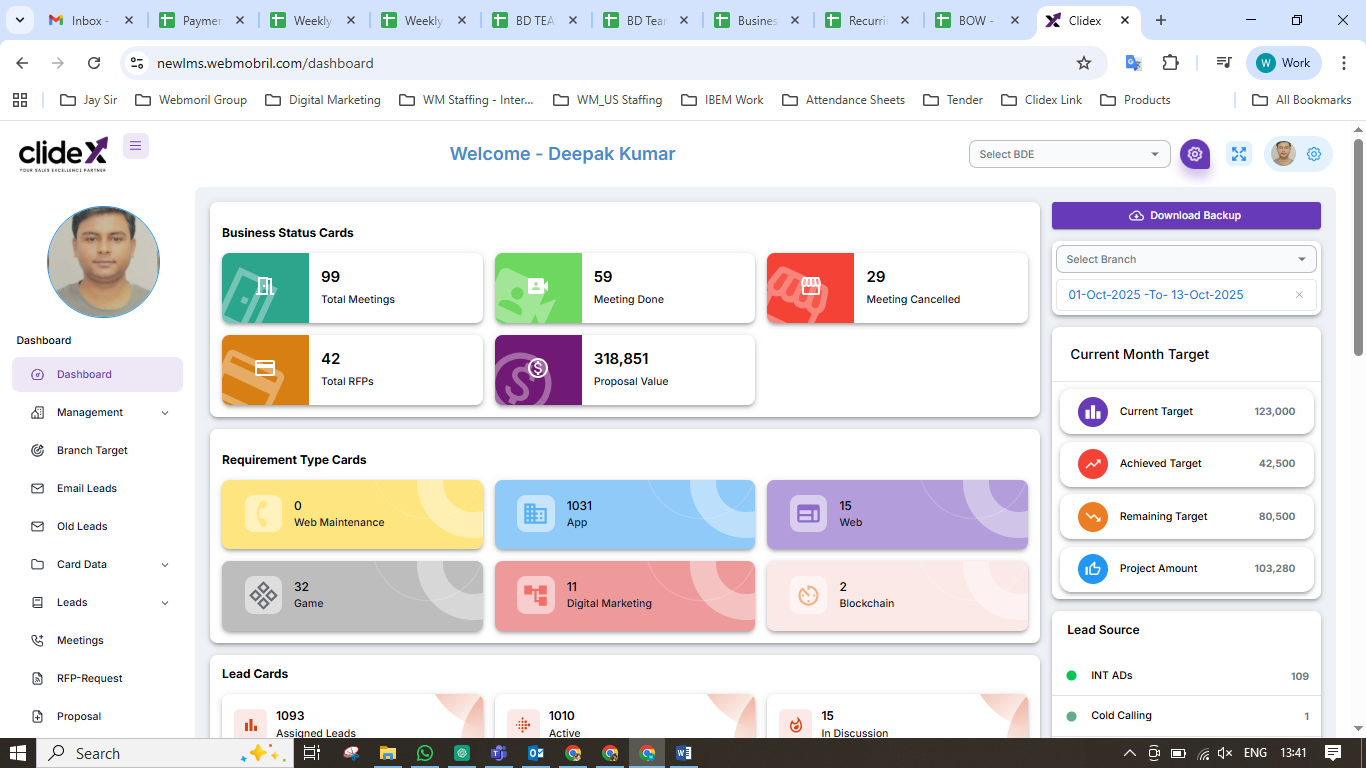Expand the Management sidebar menu
This screenshot has width=1366, height=768.
[97, 412]
